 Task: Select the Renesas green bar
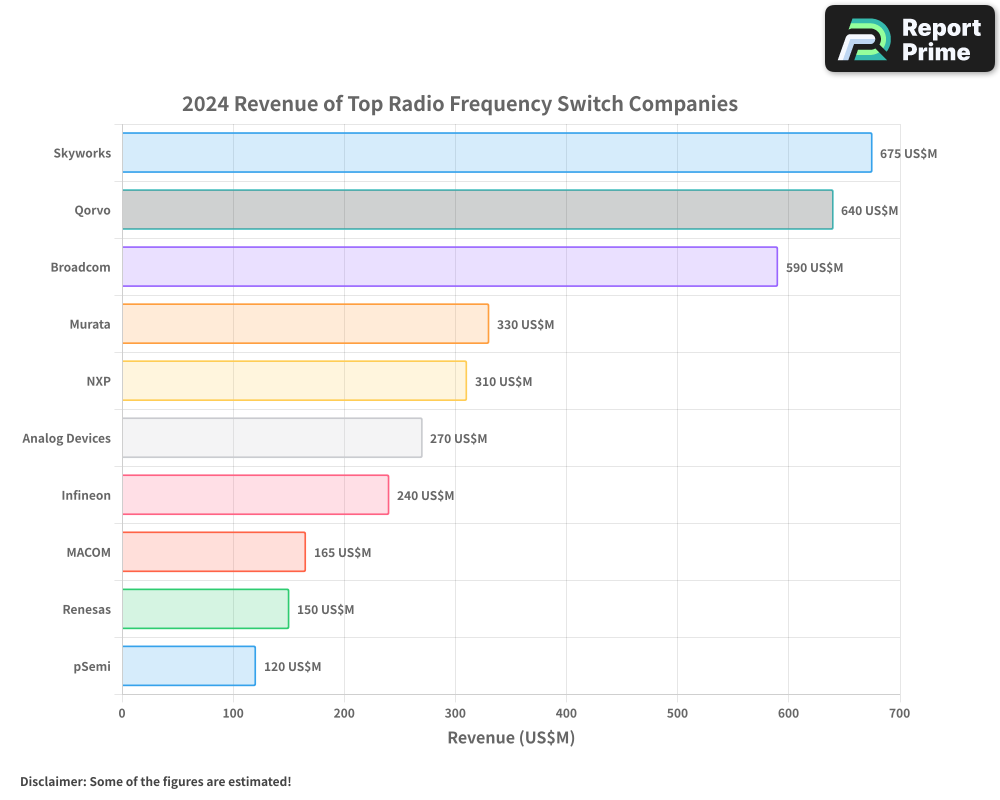click(204, 609)
